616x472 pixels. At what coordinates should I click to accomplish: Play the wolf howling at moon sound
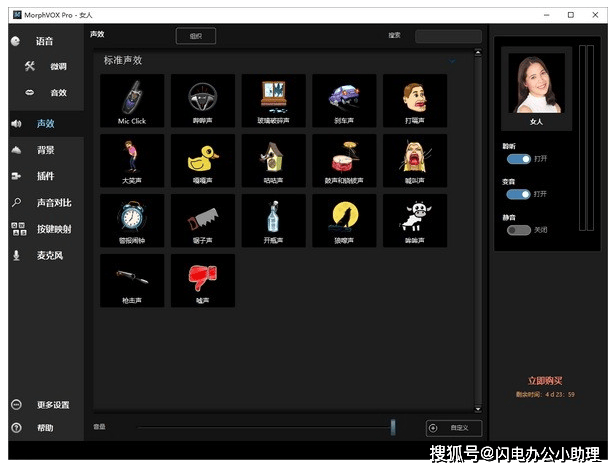click(x=344, y=218)
